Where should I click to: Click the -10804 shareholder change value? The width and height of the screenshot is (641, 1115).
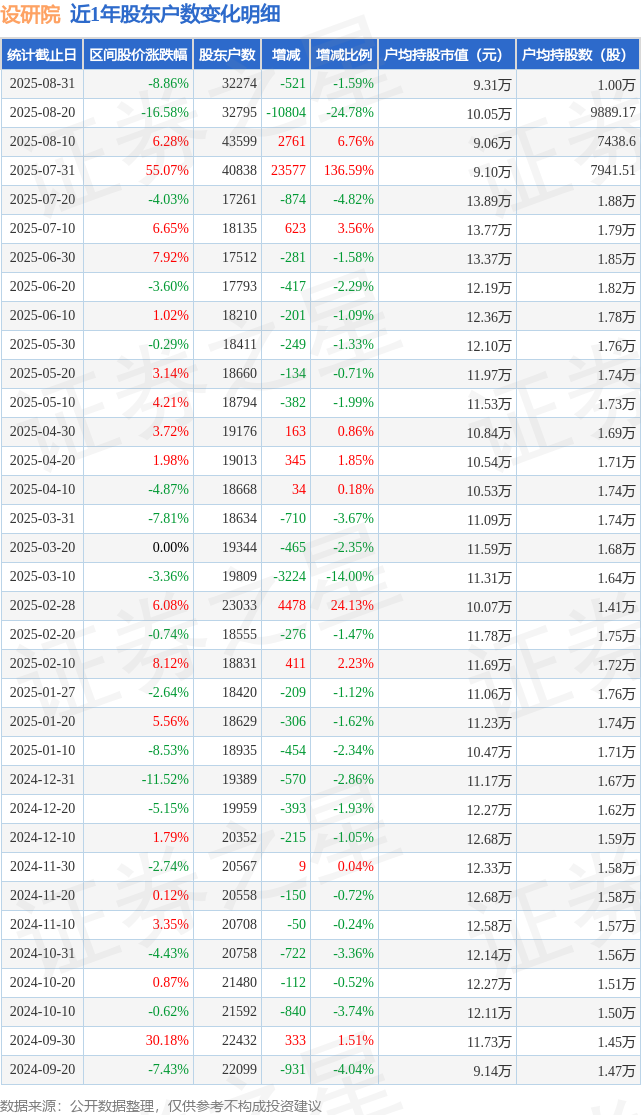[286, 113]
